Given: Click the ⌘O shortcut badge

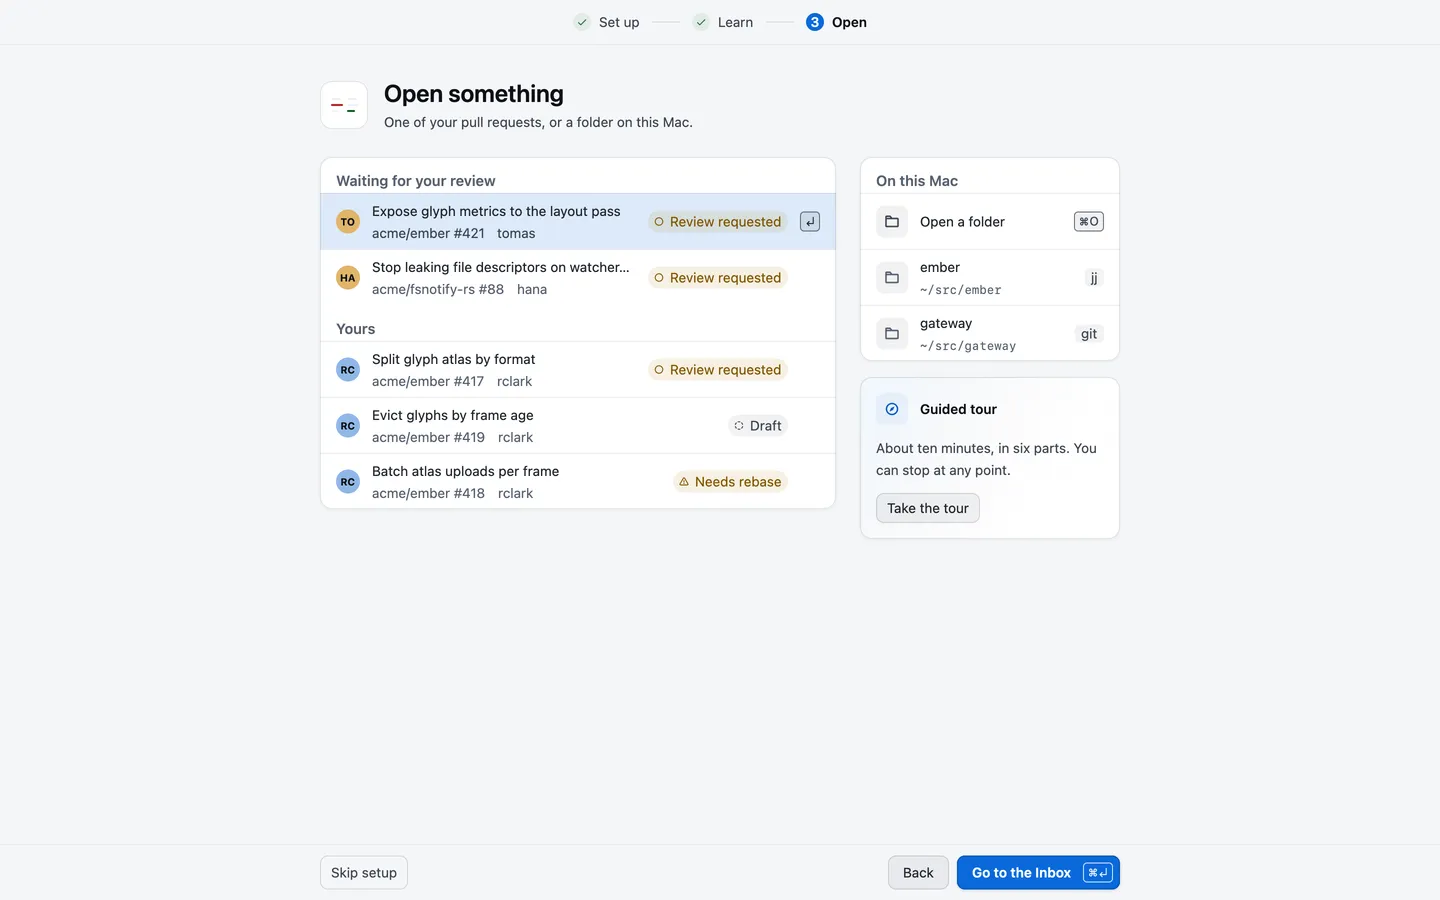Looking at the screenshot, I should 1089,222.
